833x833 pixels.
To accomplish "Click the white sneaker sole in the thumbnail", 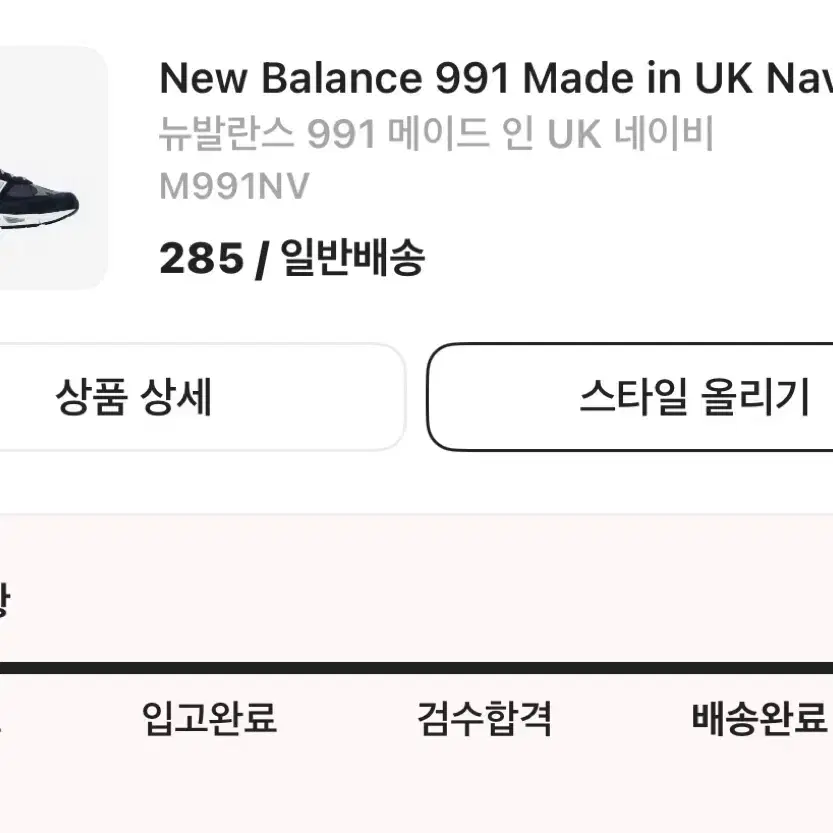I will (37, 219).
